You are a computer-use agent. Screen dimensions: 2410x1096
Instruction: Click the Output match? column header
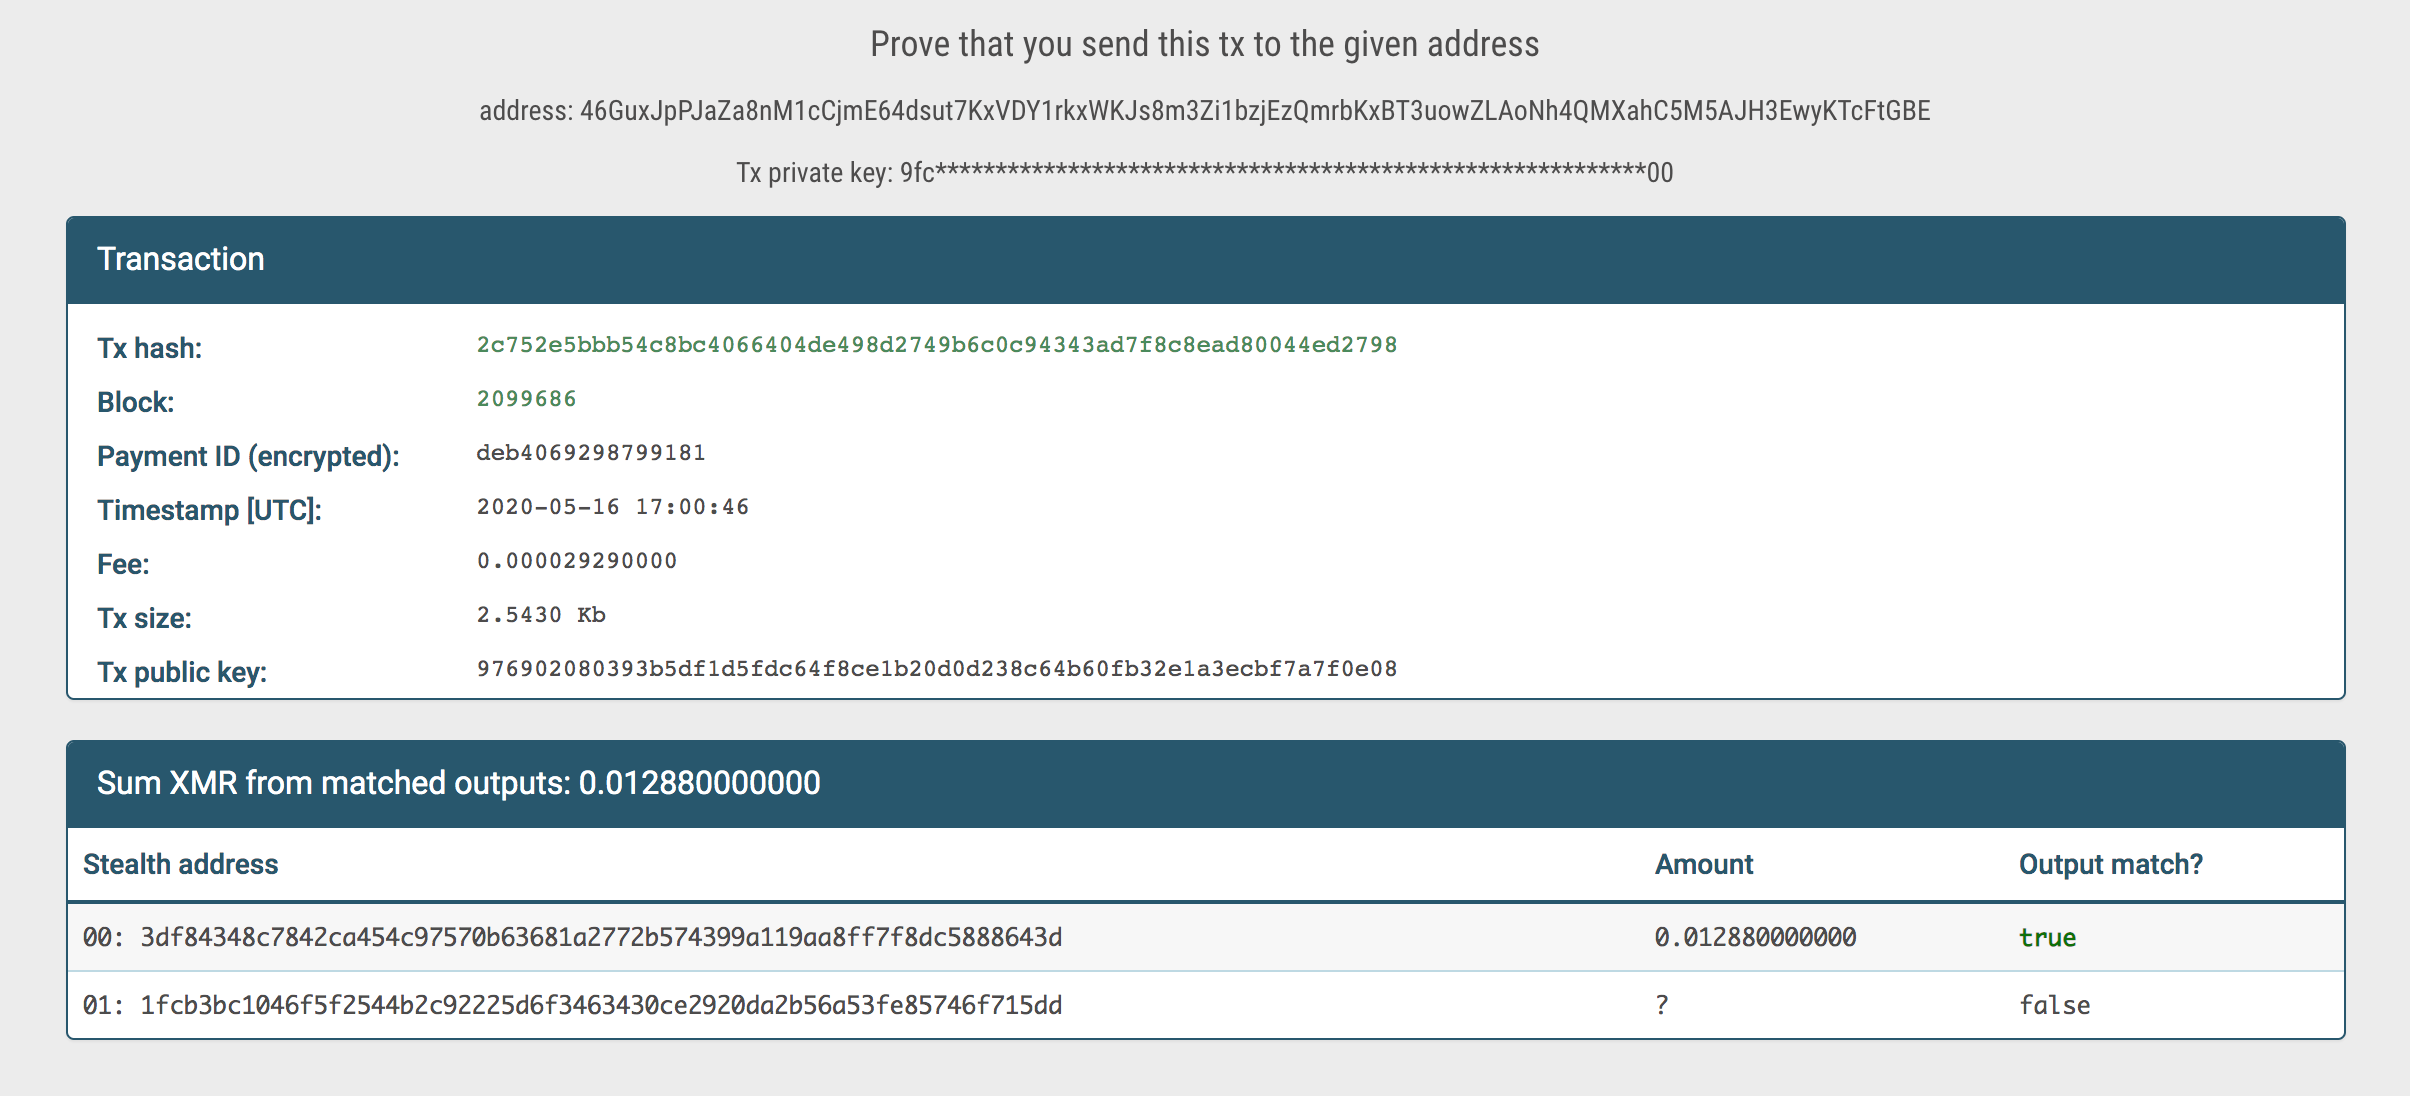[x=2110, y=865]
